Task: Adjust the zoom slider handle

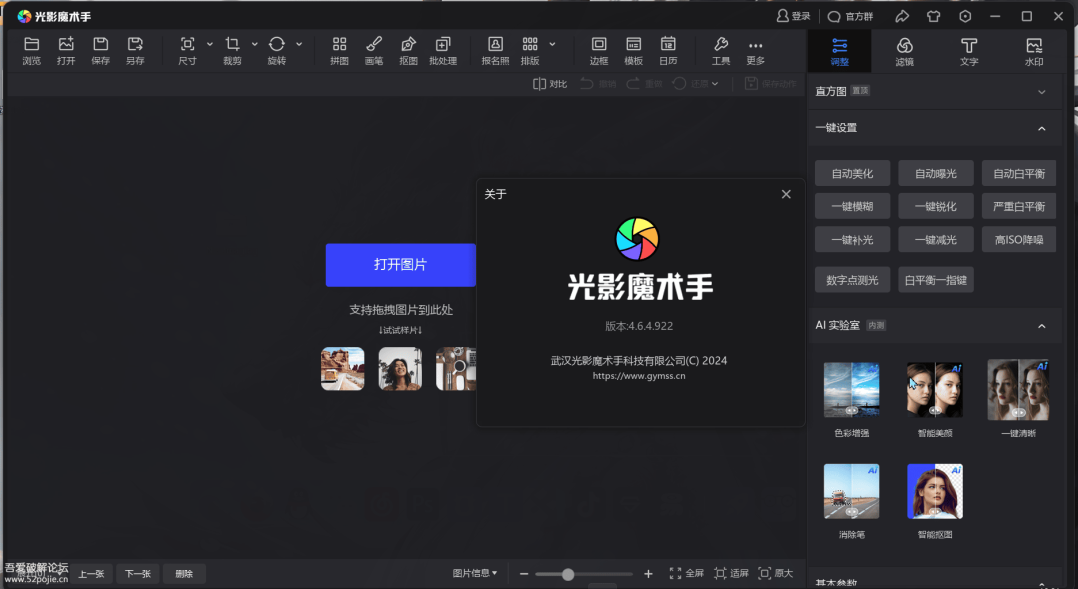Action: point(568,574)
